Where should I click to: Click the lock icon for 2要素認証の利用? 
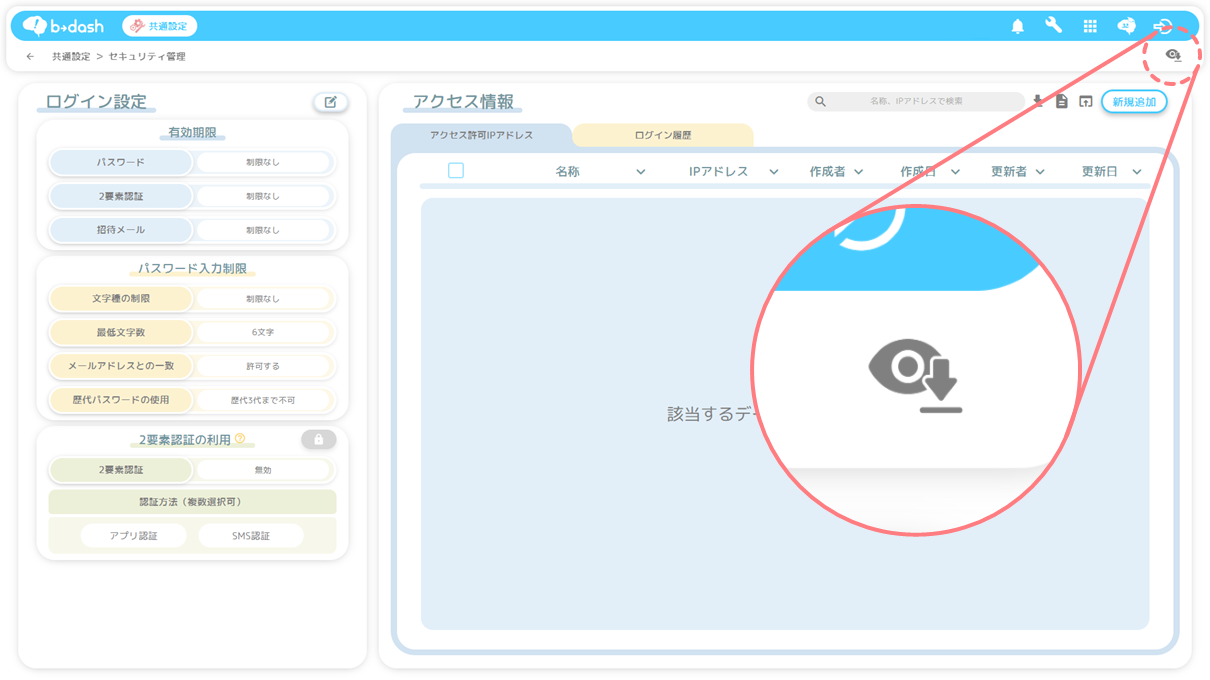coord(318,439)
